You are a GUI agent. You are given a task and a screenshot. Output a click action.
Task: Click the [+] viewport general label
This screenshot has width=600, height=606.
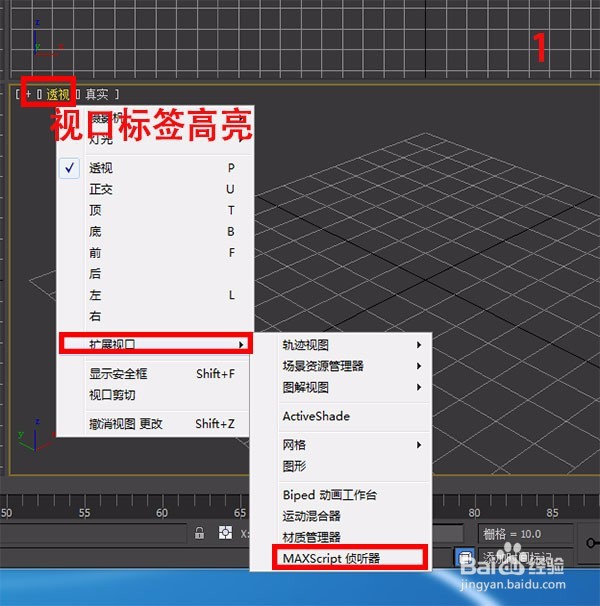[x=28, y=94]
